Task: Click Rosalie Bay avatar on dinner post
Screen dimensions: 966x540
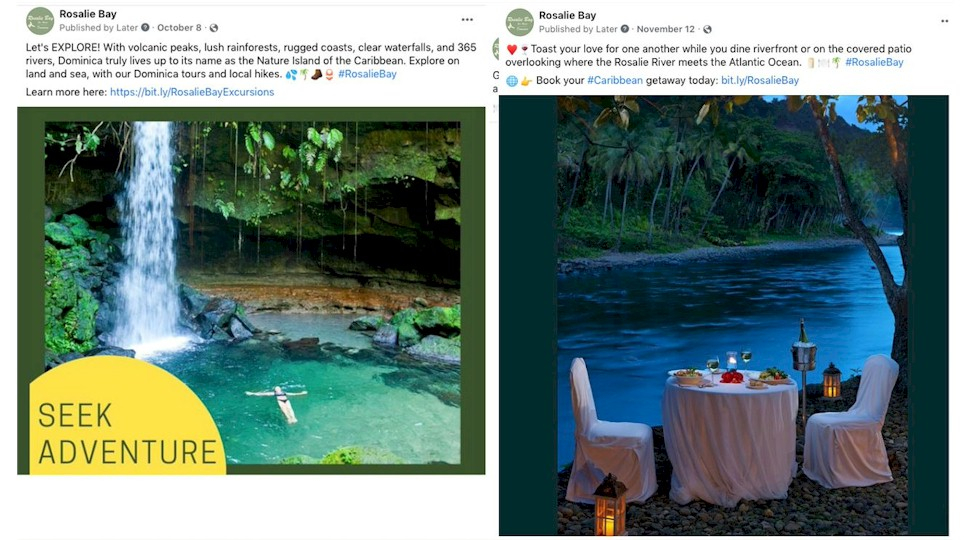Action: 519,22
